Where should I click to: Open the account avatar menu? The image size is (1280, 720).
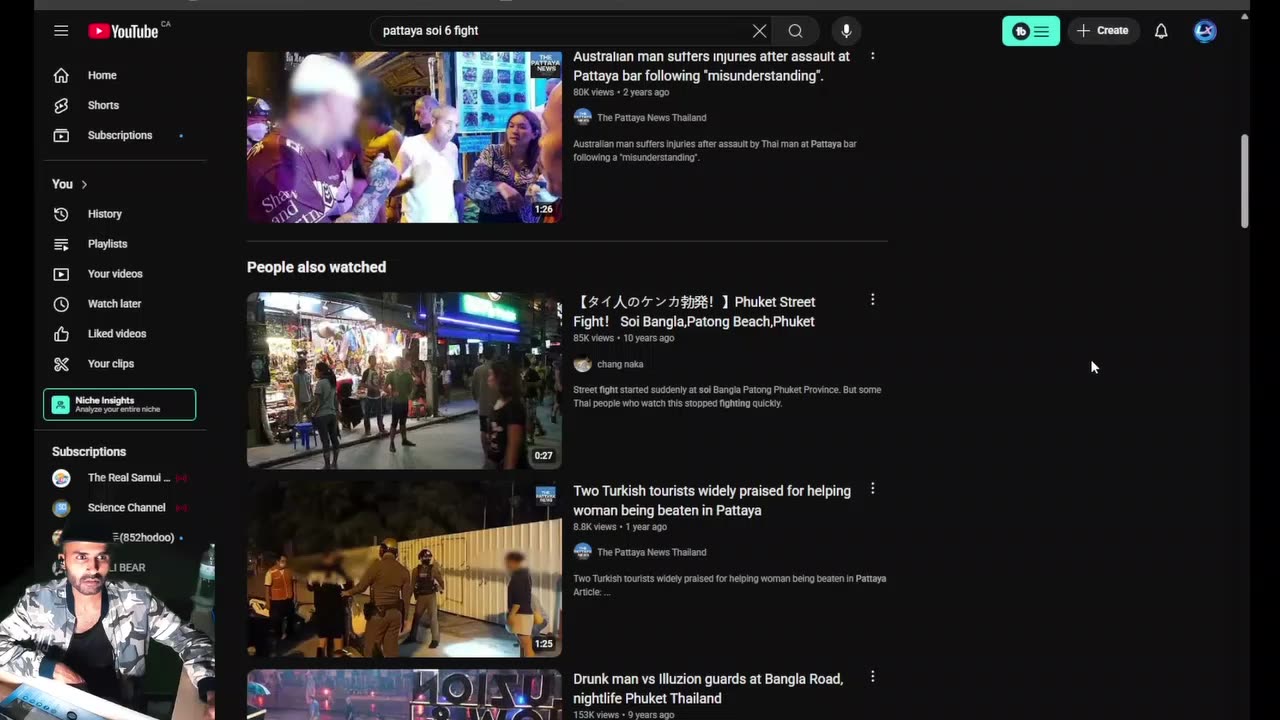pos(1205,31)
